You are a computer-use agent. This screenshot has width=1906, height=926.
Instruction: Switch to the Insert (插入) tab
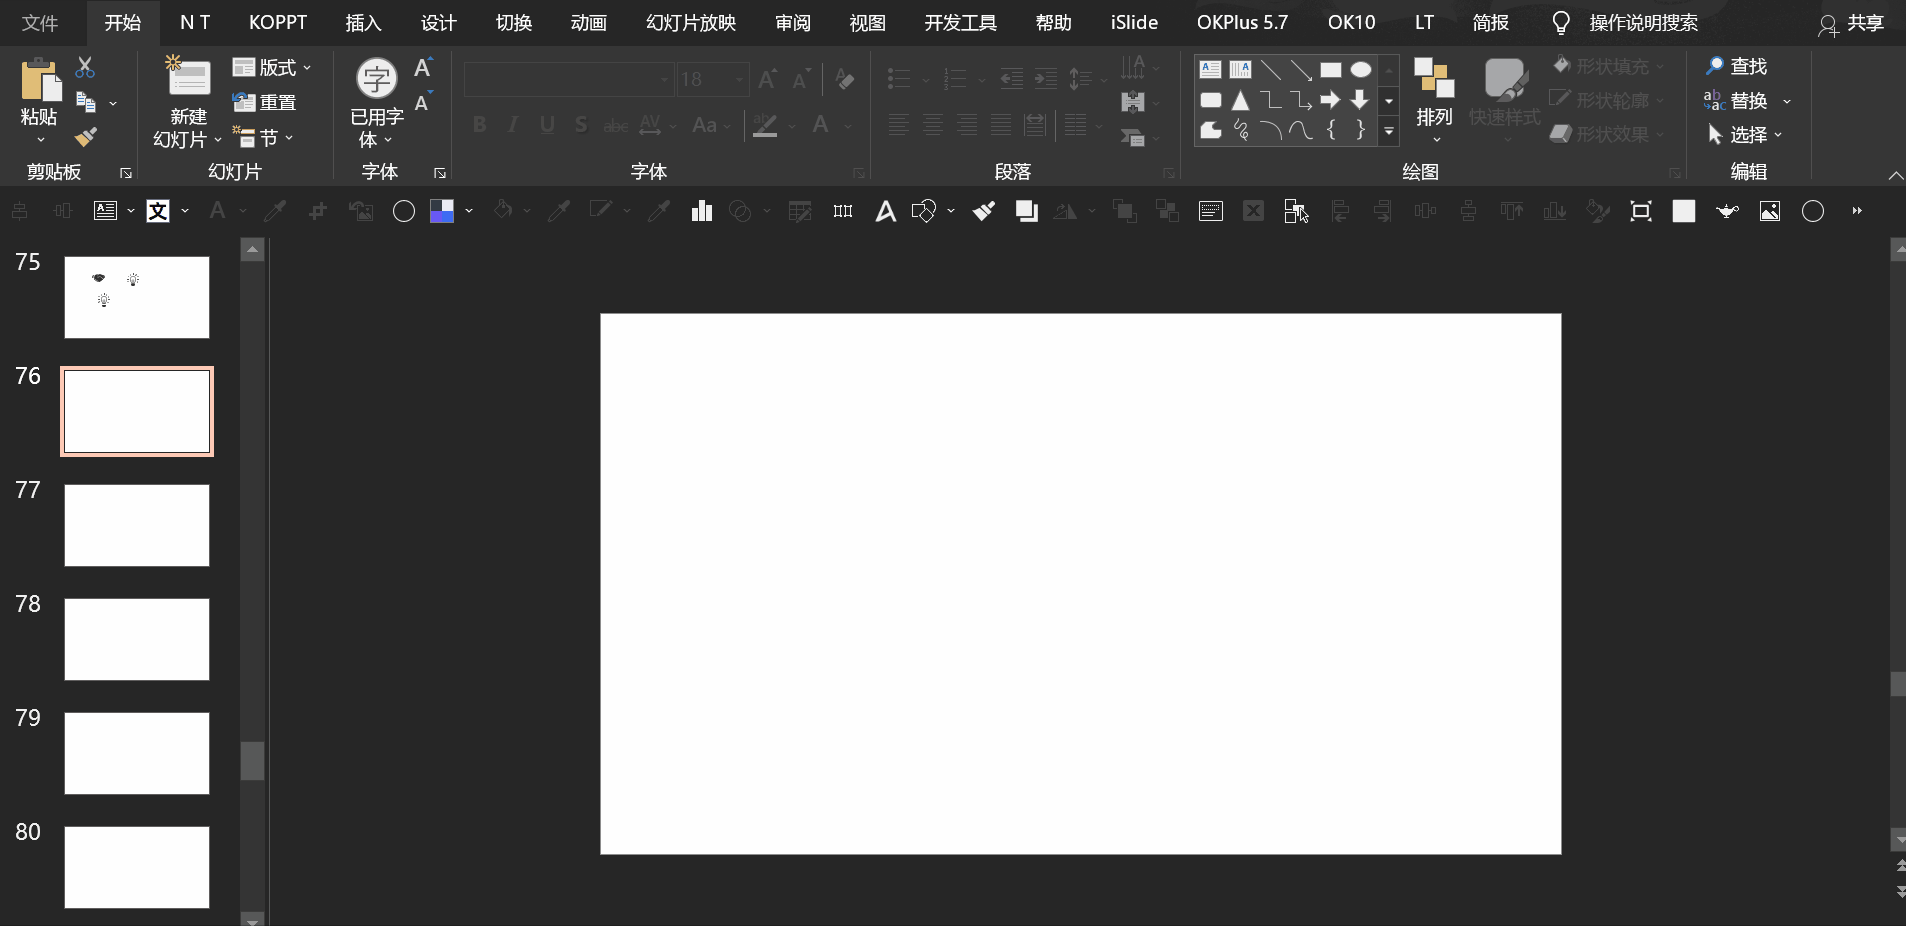(363, 22)
